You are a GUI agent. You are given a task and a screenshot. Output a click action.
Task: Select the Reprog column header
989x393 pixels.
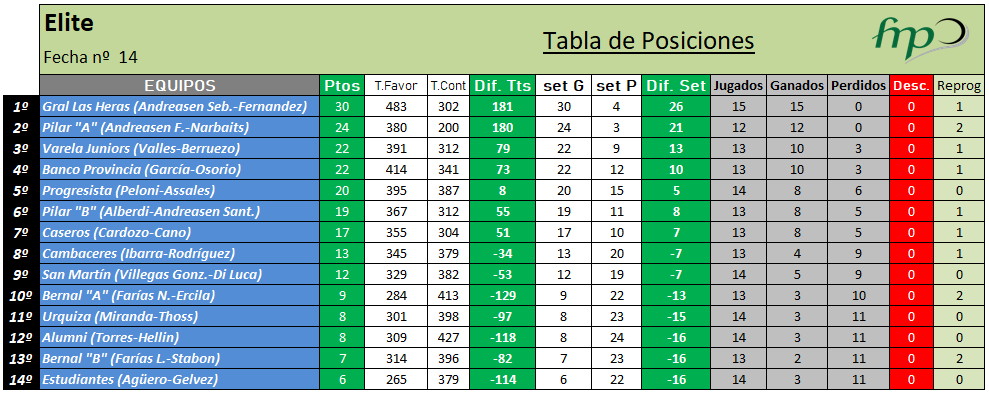[x=959, y=86]
